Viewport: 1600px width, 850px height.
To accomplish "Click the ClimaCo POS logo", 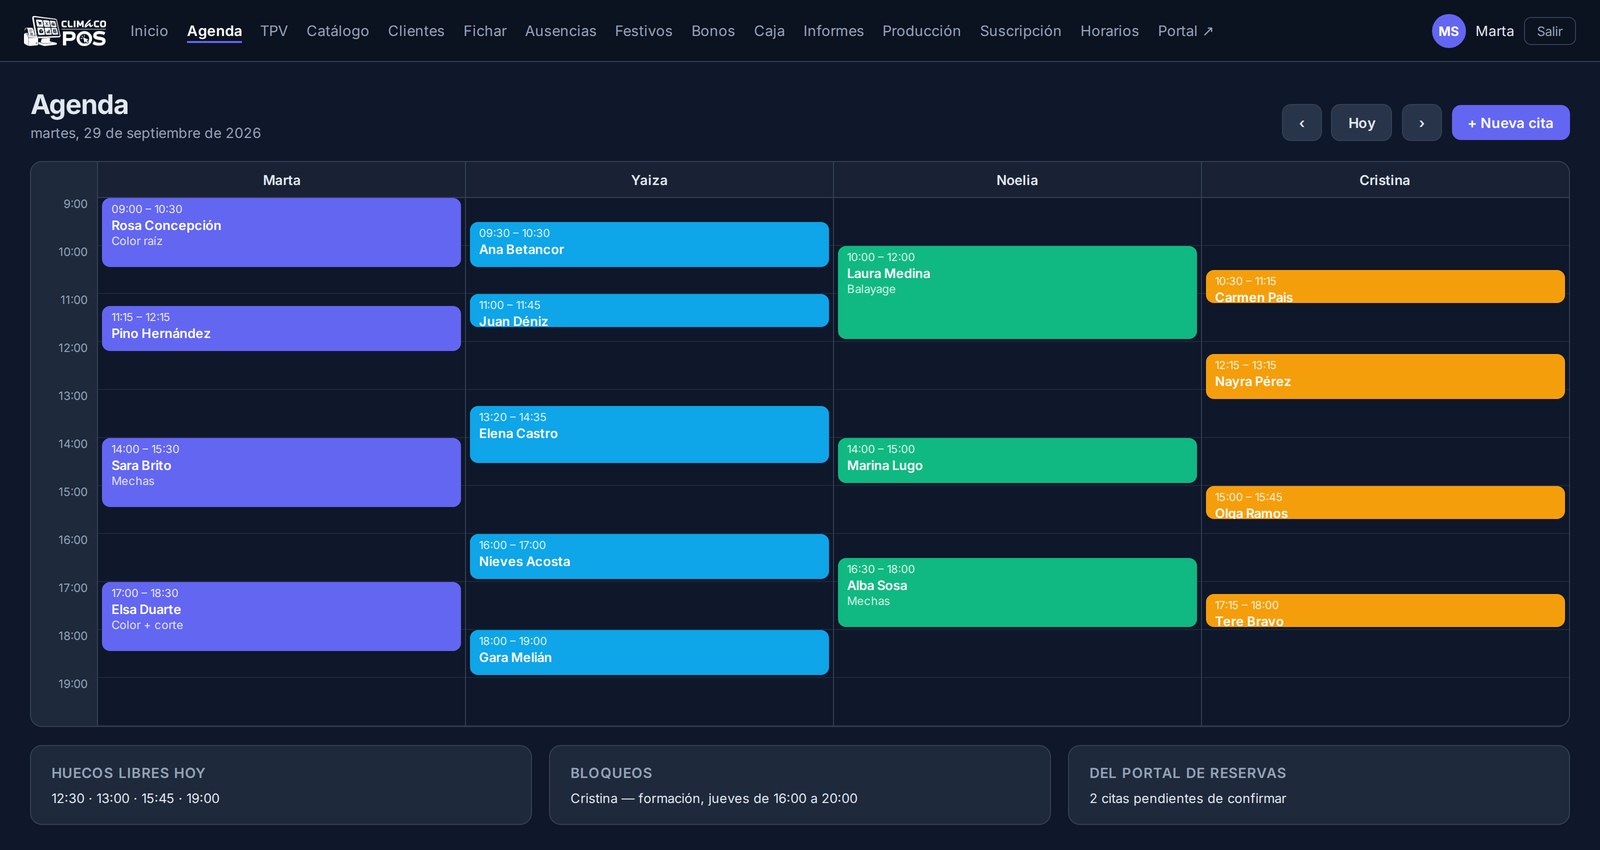I will coord(65,31).
